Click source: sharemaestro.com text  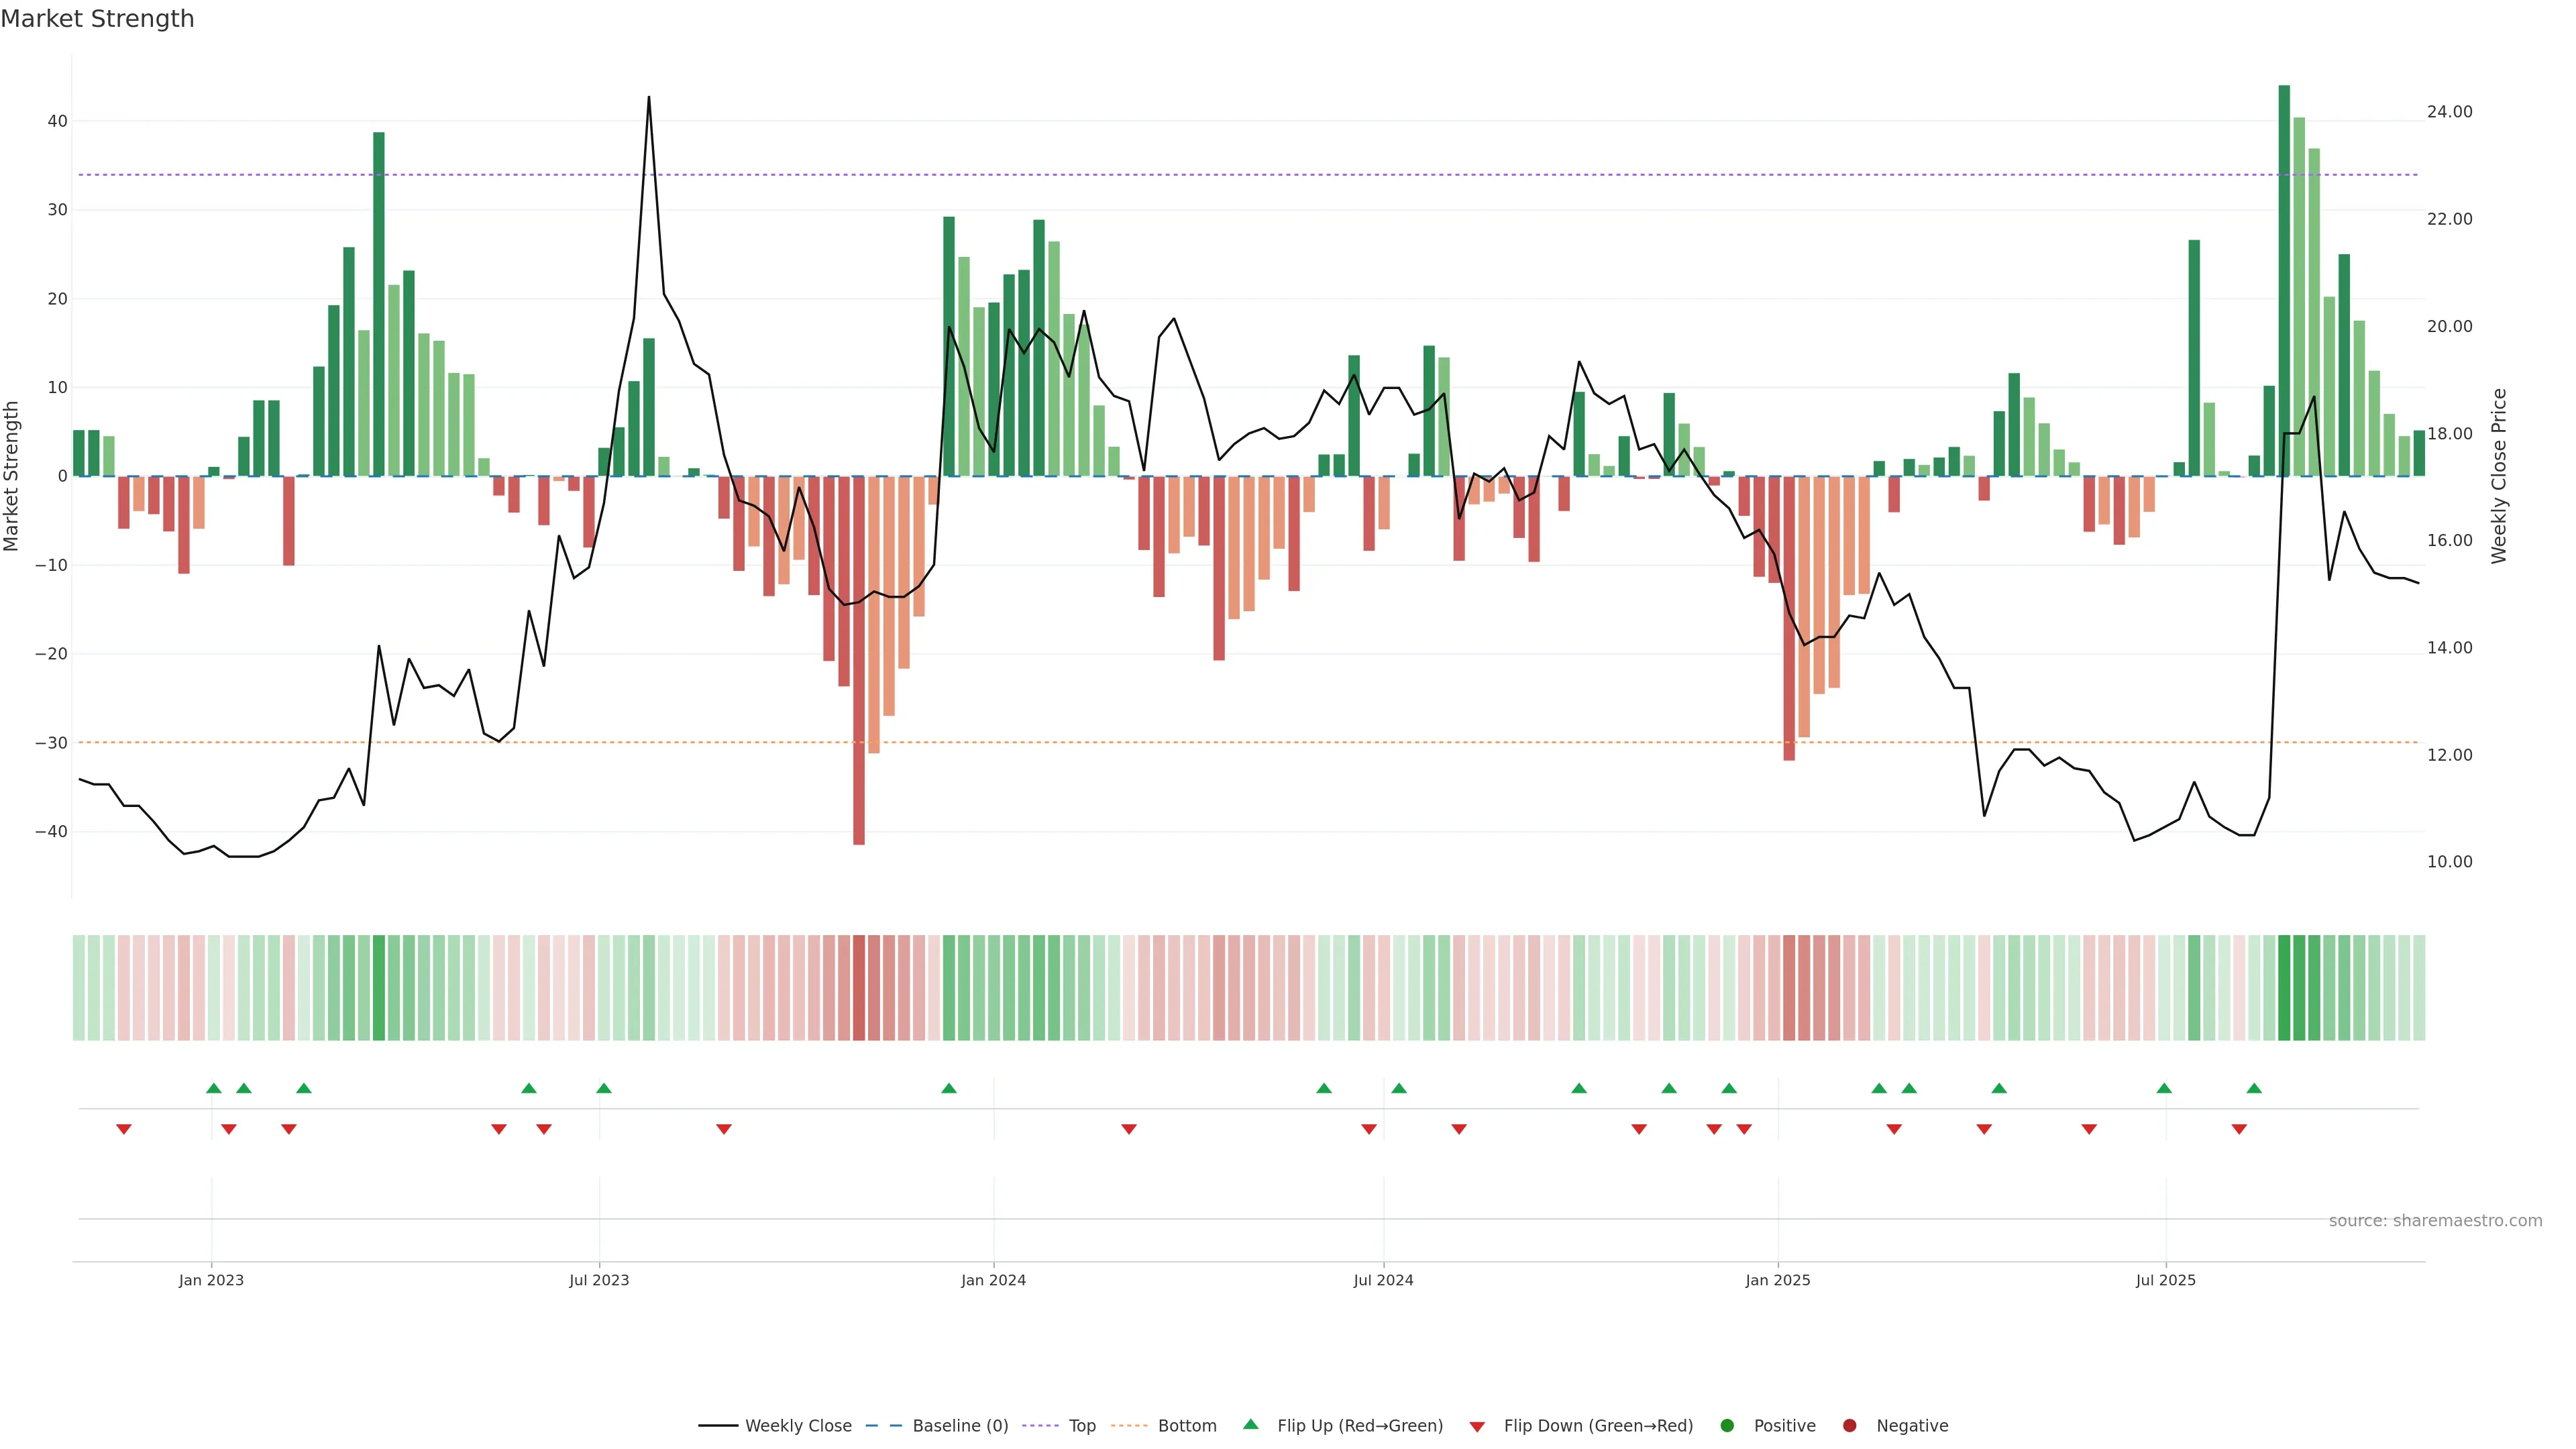point(2435,1221)
